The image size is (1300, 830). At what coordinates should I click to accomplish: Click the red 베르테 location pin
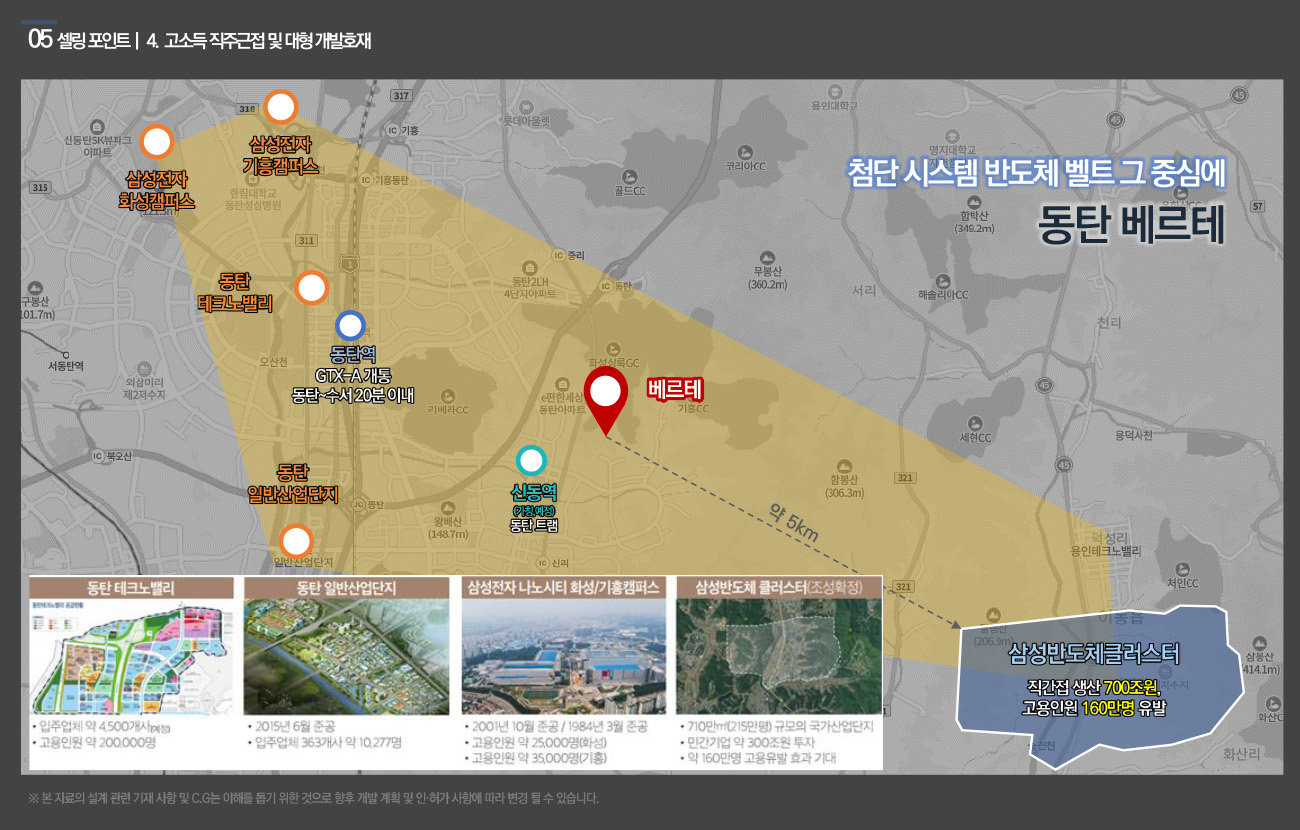(605, 400)
